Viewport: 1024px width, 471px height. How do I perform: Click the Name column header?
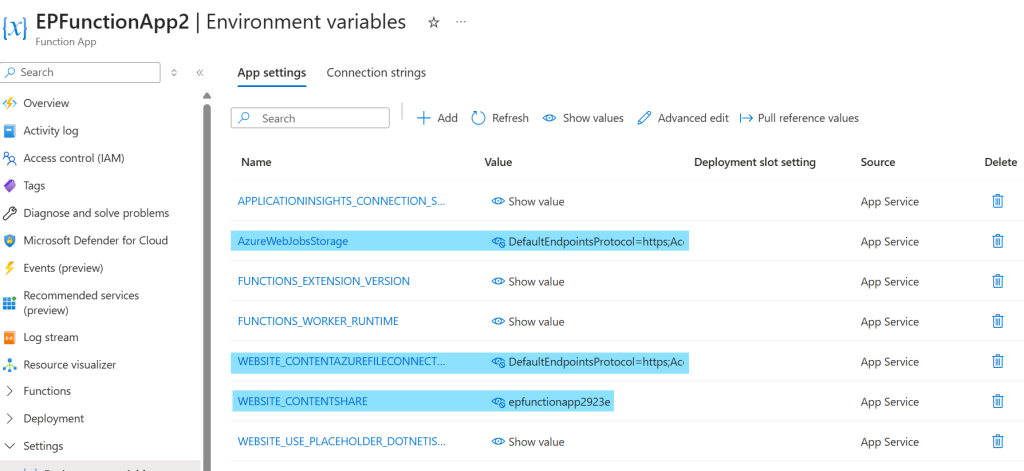pyautogui.click(x=256, y=162)
